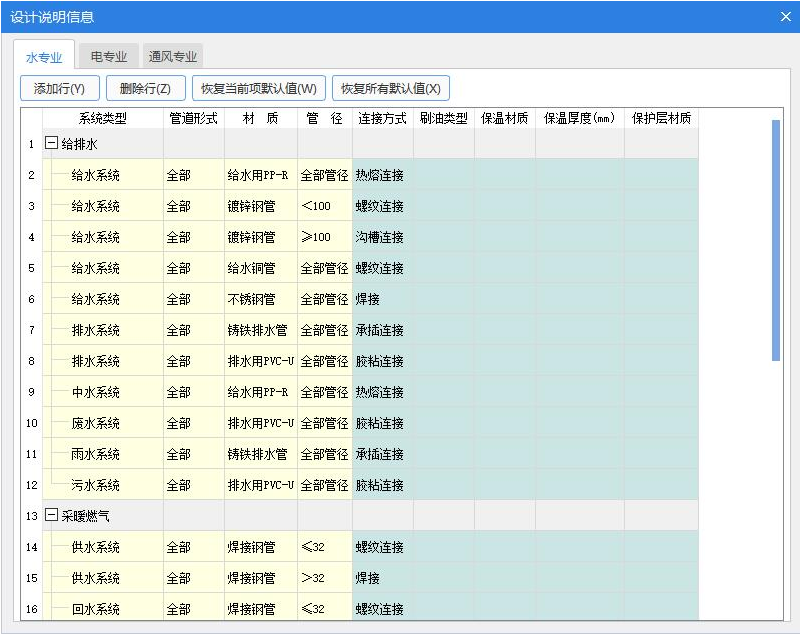800x635 pixels.
Task: Click the 中水系统 row entry
Action: pyautogui.click(x=96, y=392)
